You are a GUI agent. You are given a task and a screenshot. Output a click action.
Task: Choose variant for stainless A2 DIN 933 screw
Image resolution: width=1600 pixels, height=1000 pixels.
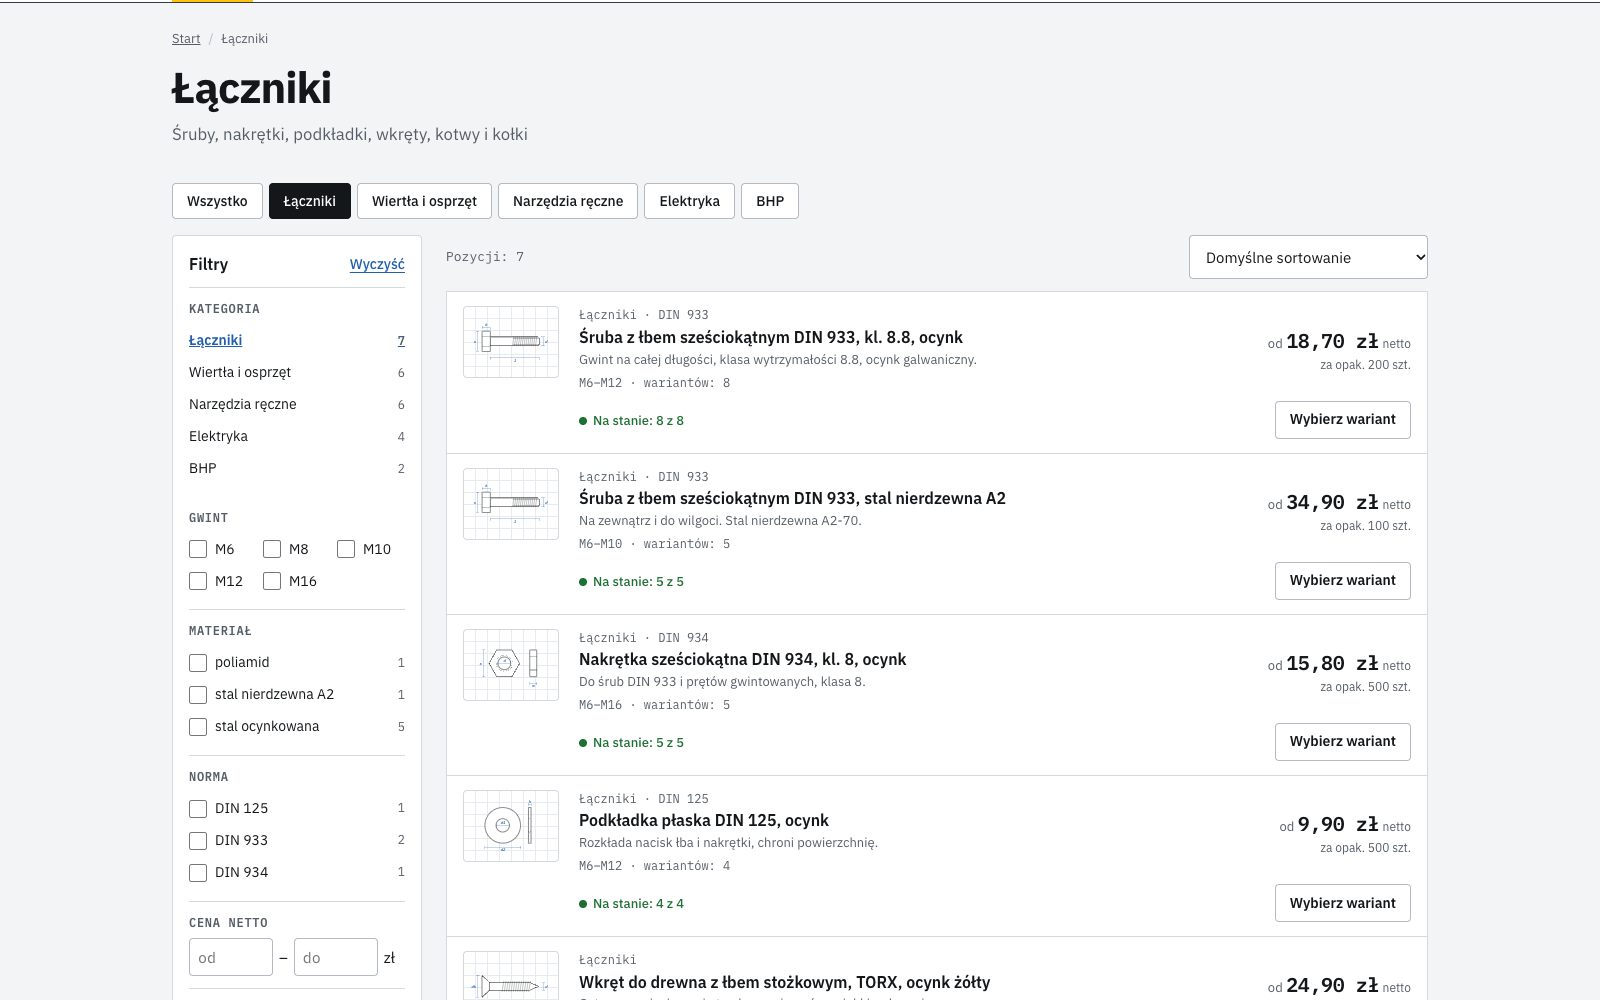click(x=1342, y=581)
